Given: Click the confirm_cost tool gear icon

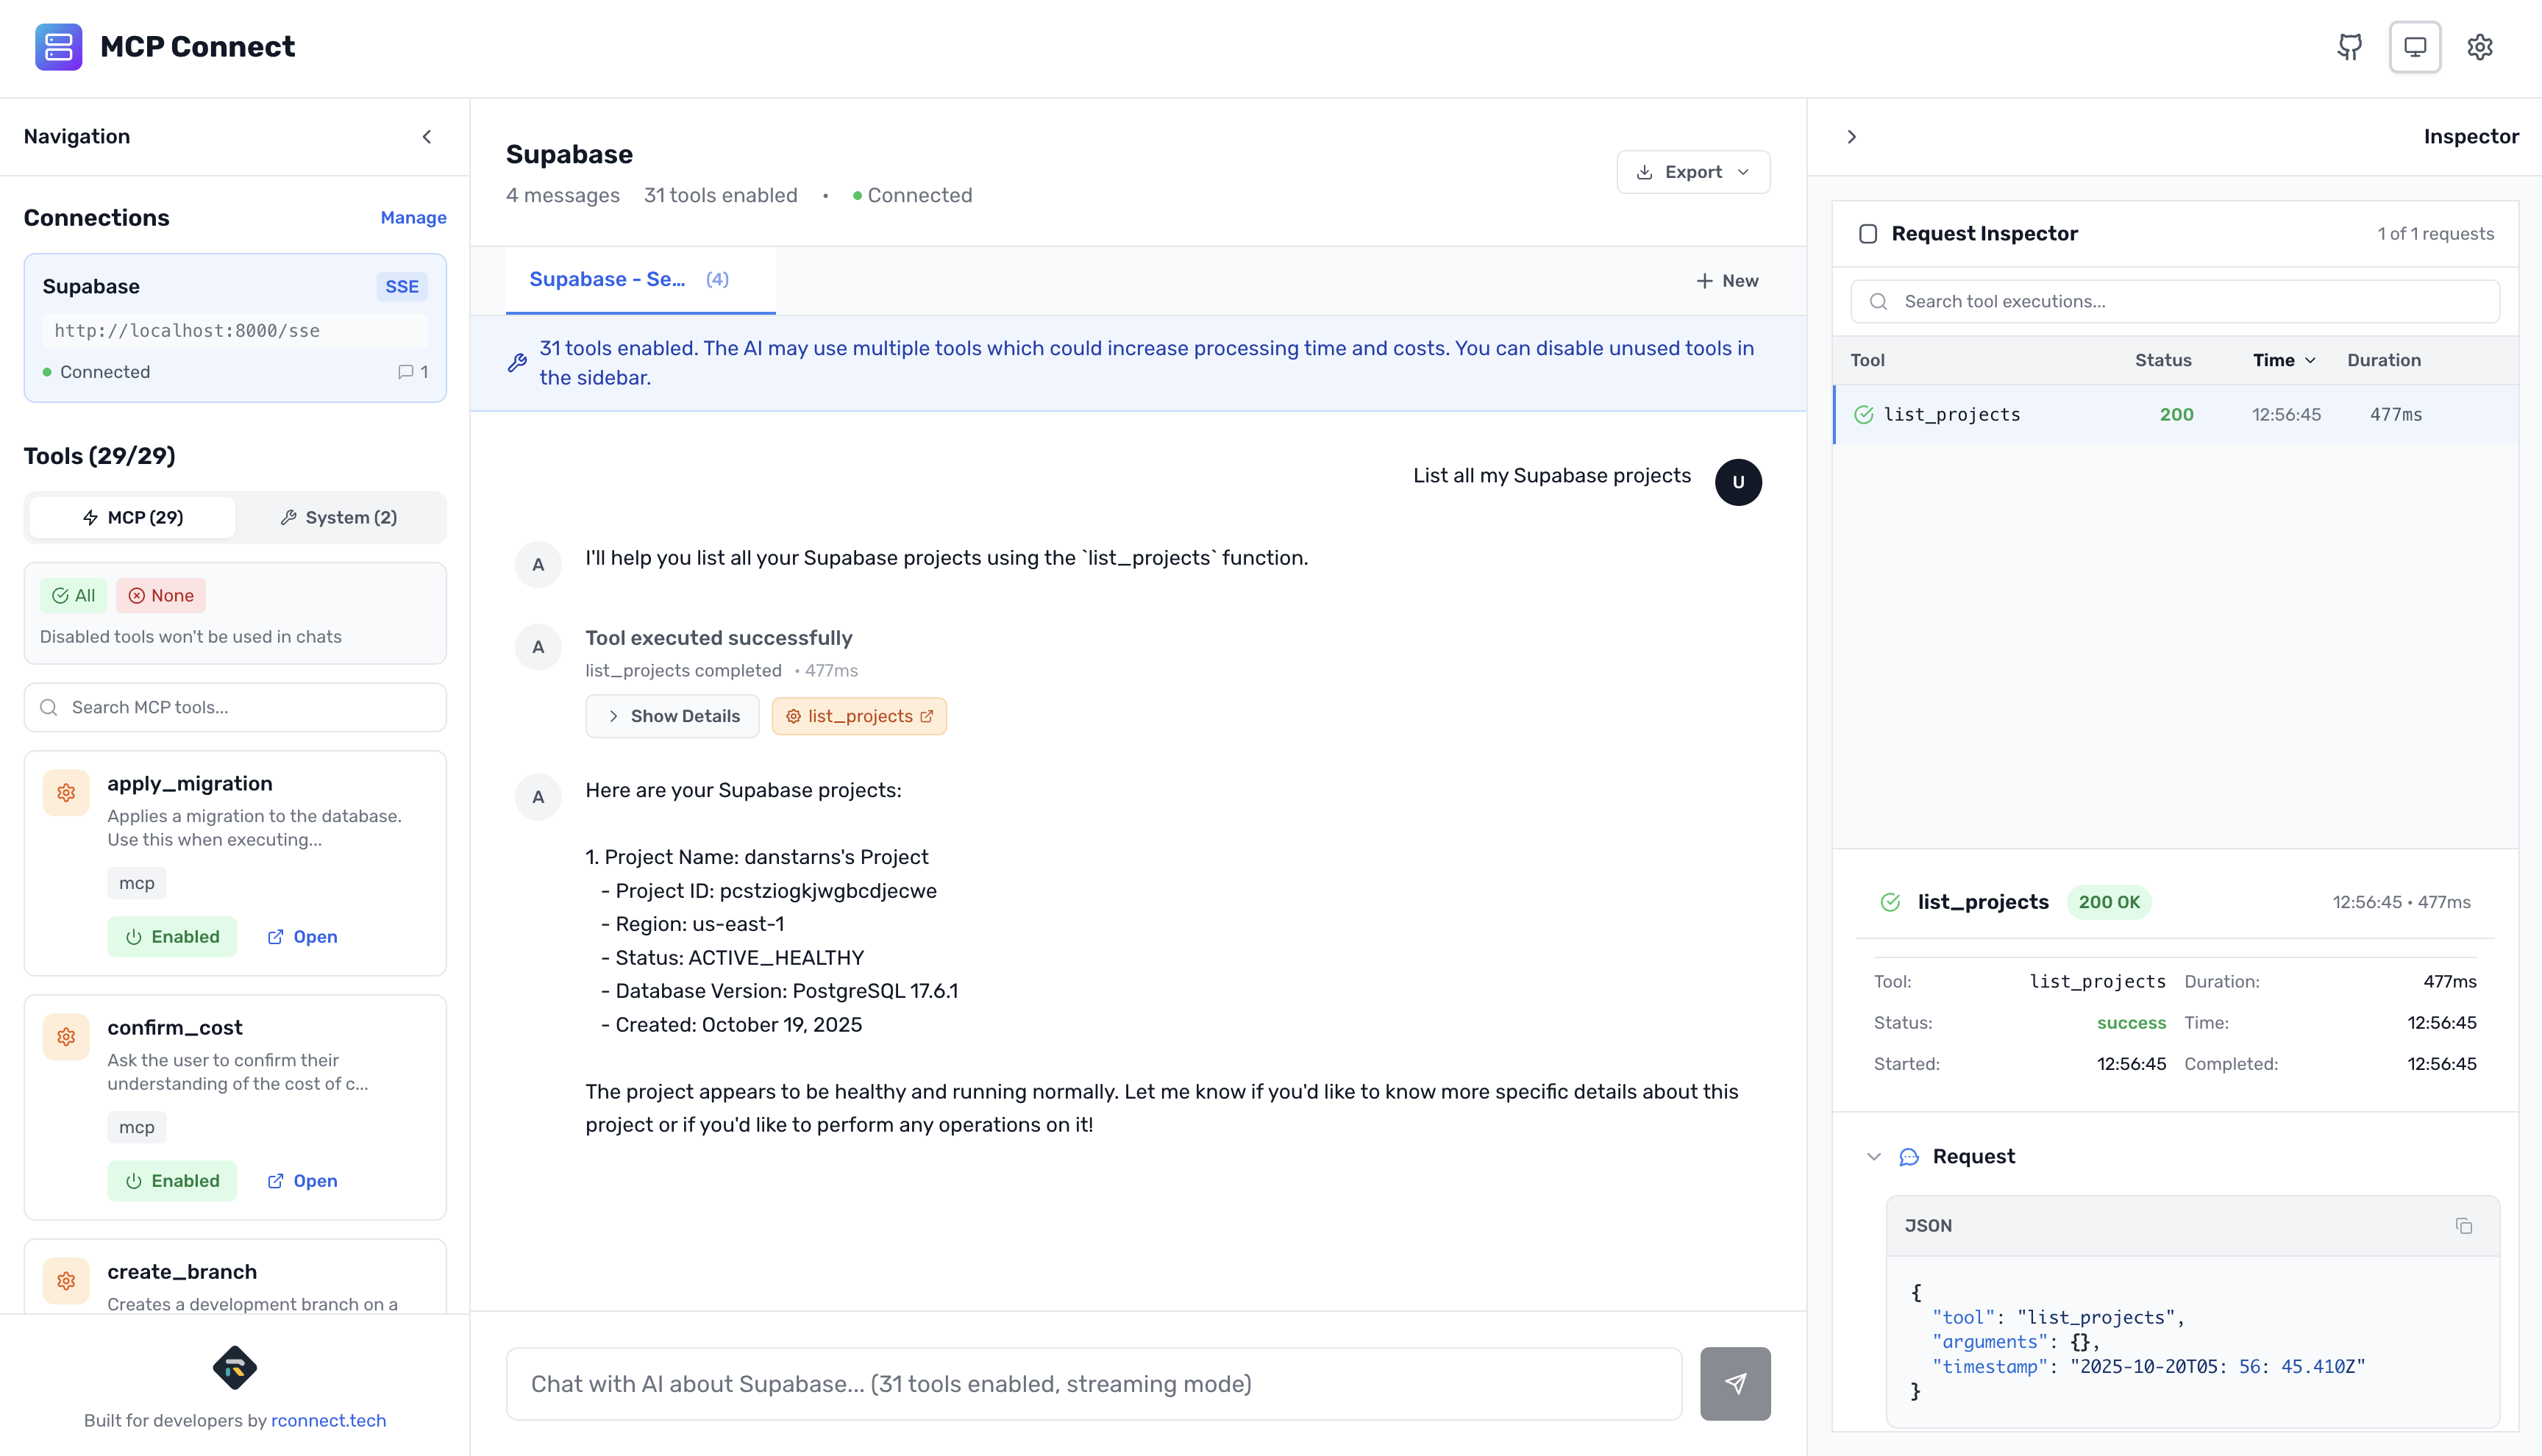Looking at the screenshot, I should click(x=65, y=1036).
